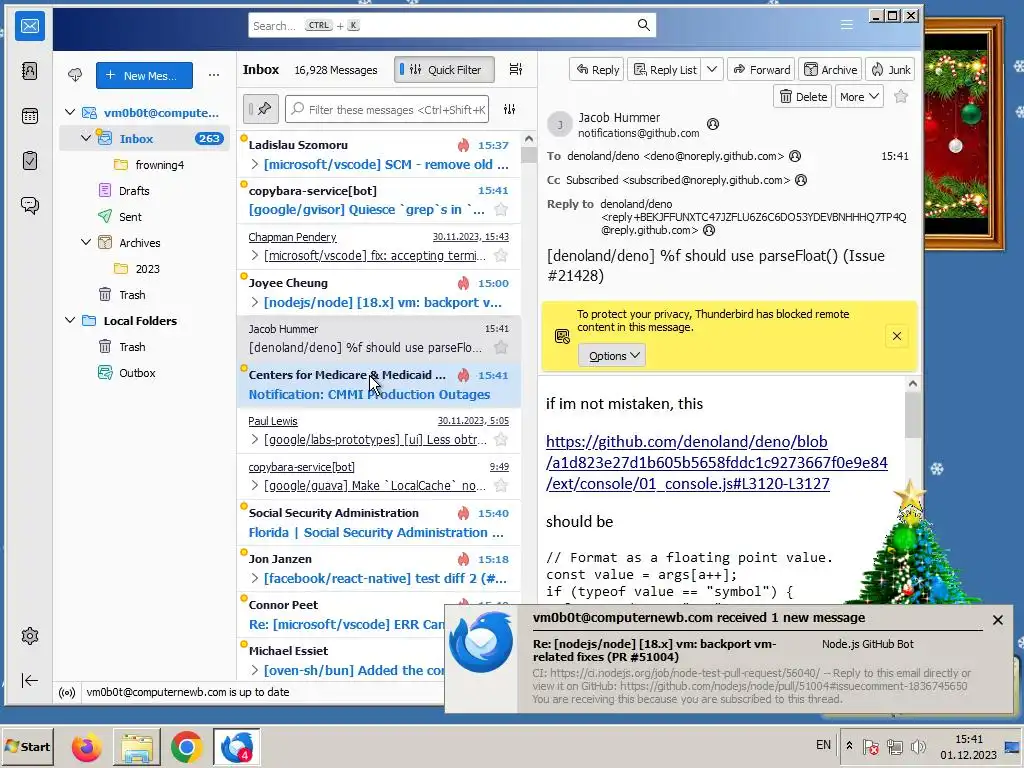Mark the message as Junk

[891, 69]
